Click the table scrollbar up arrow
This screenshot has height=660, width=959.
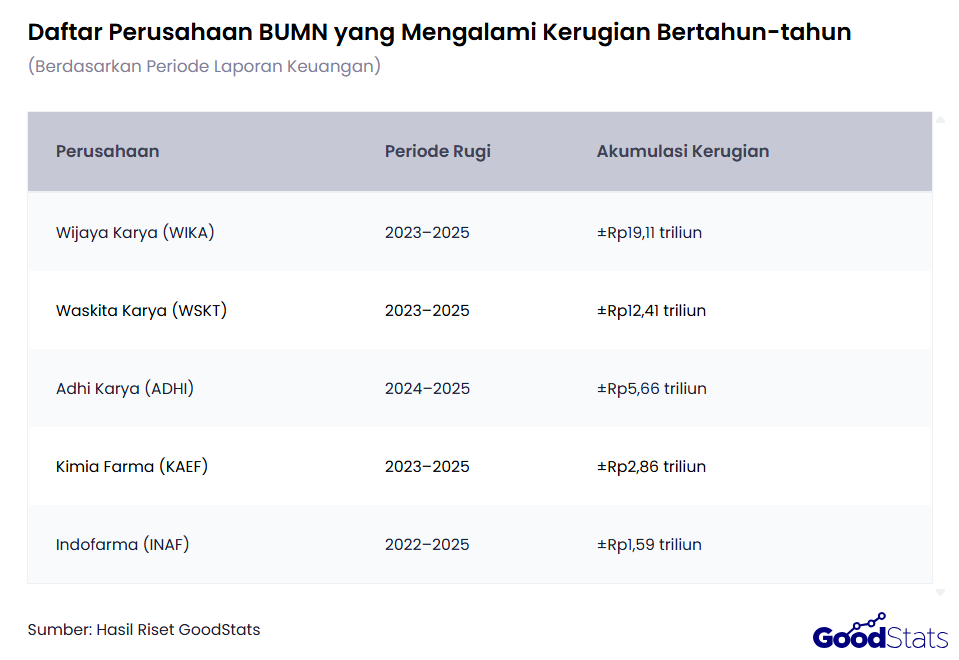940,120
